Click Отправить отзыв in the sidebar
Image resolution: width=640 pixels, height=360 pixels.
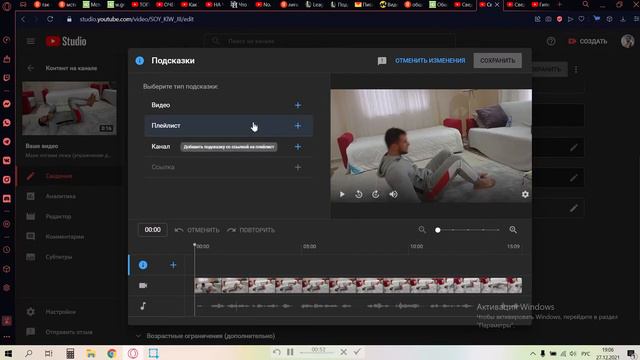[x=69, y=332]
